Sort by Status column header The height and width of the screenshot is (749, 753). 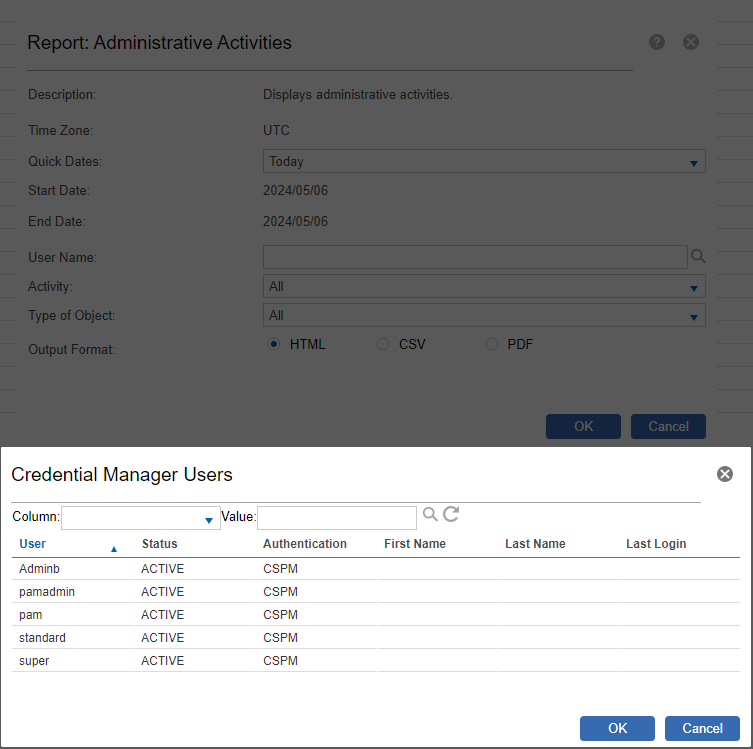click(x=159, y=544)
